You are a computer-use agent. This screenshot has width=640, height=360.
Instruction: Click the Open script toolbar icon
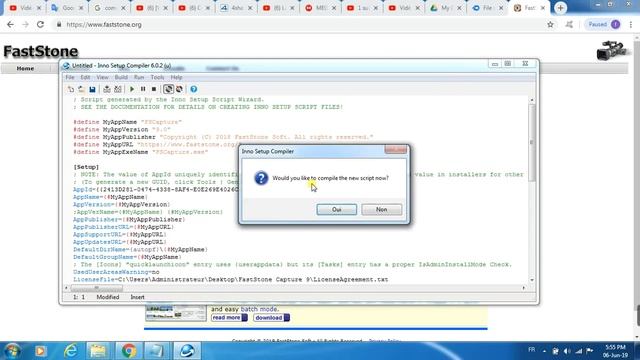[82, 89]
